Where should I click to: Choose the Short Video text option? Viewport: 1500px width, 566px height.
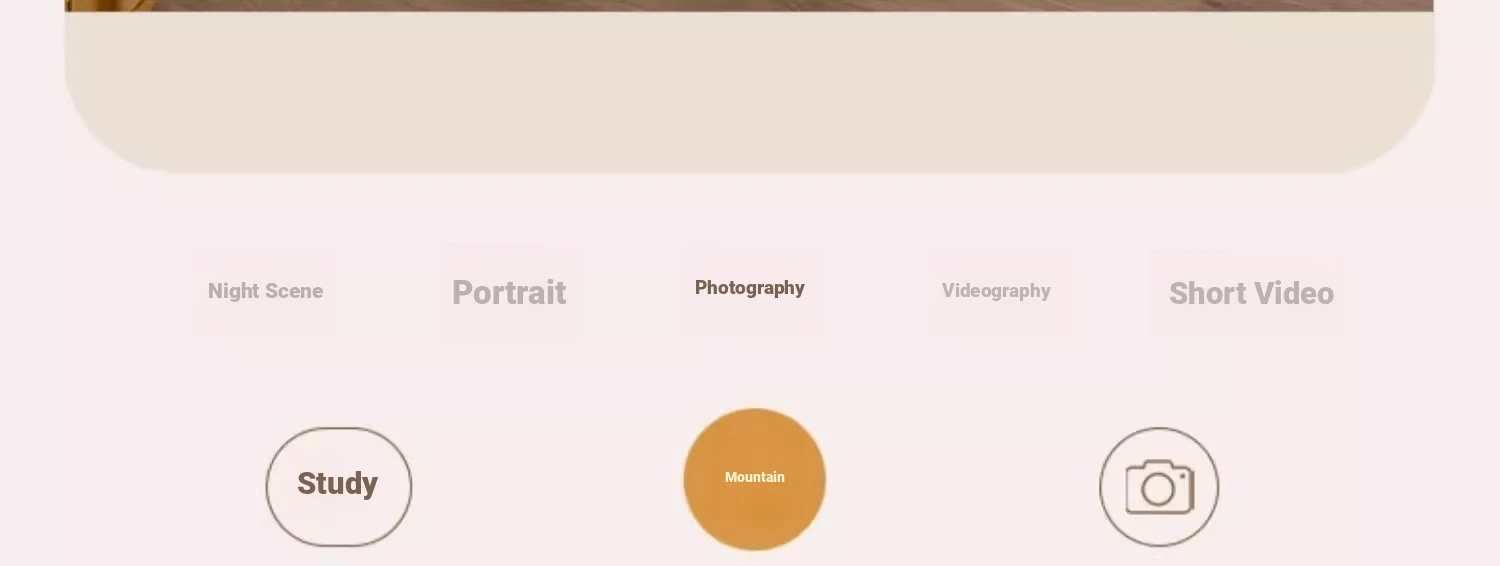tap(1251, 293)
